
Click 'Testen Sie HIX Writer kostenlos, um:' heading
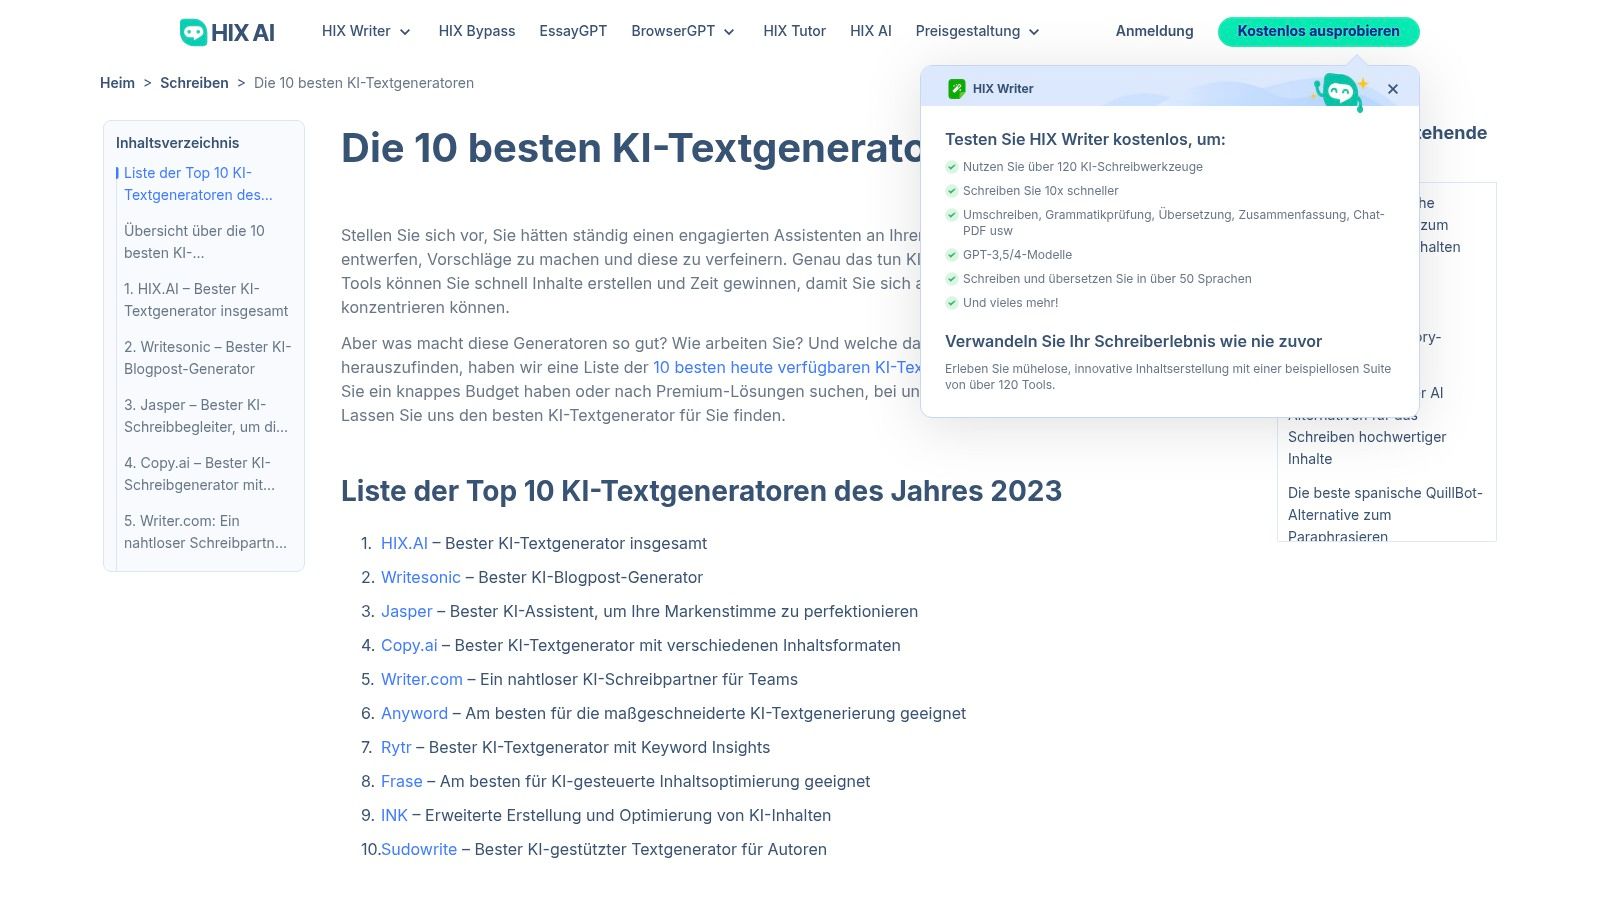tap(1085, 140)
